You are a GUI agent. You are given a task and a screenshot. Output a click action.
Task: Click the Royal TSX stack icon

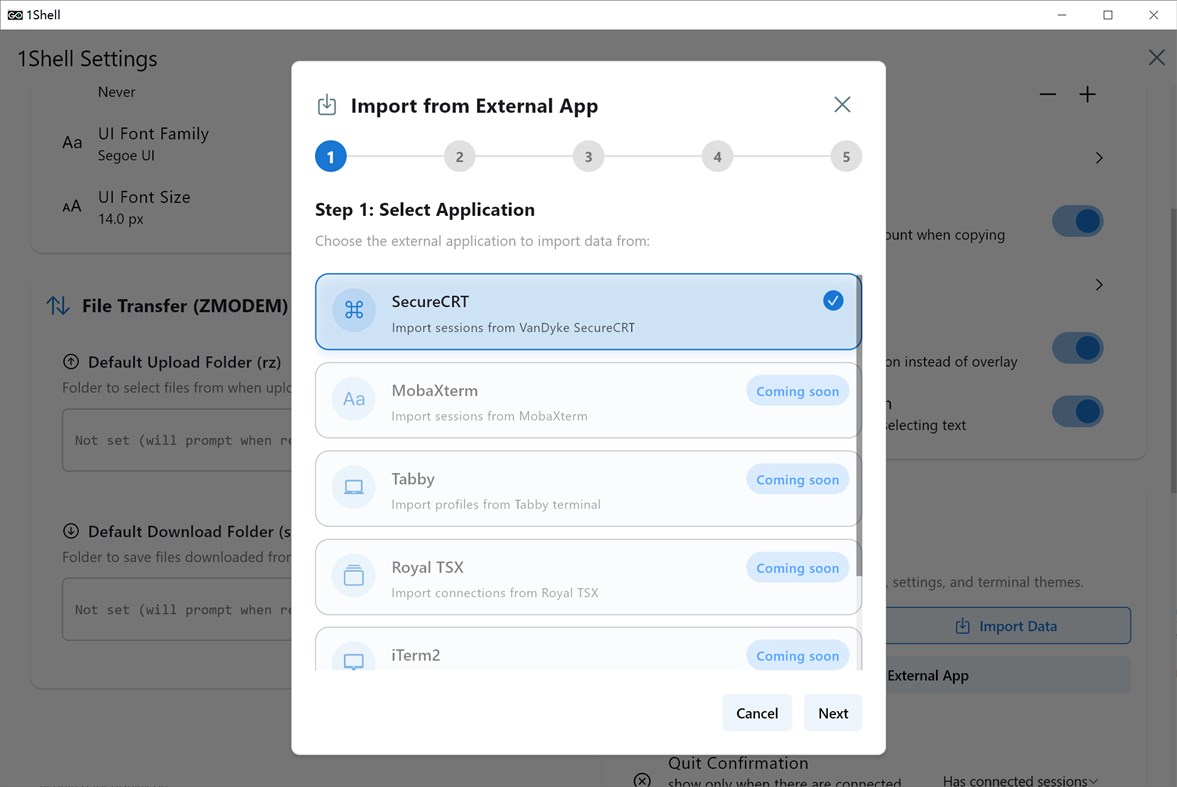354,575
